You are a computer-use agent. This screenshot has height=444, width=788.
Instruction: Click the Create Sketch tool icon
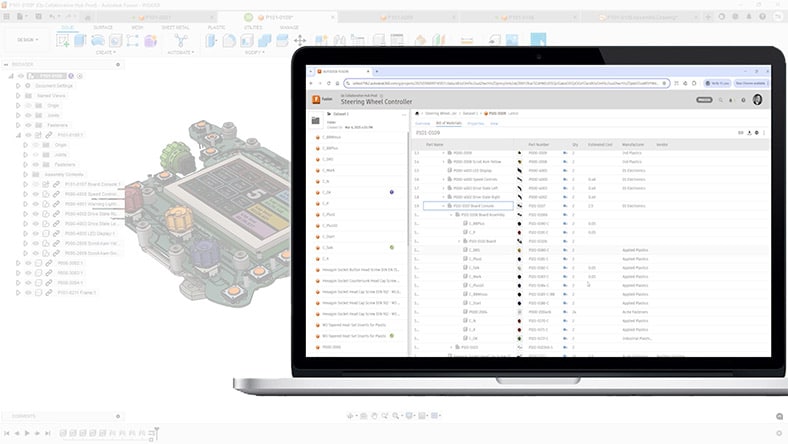pyautogui.click(x=66, y=40)
